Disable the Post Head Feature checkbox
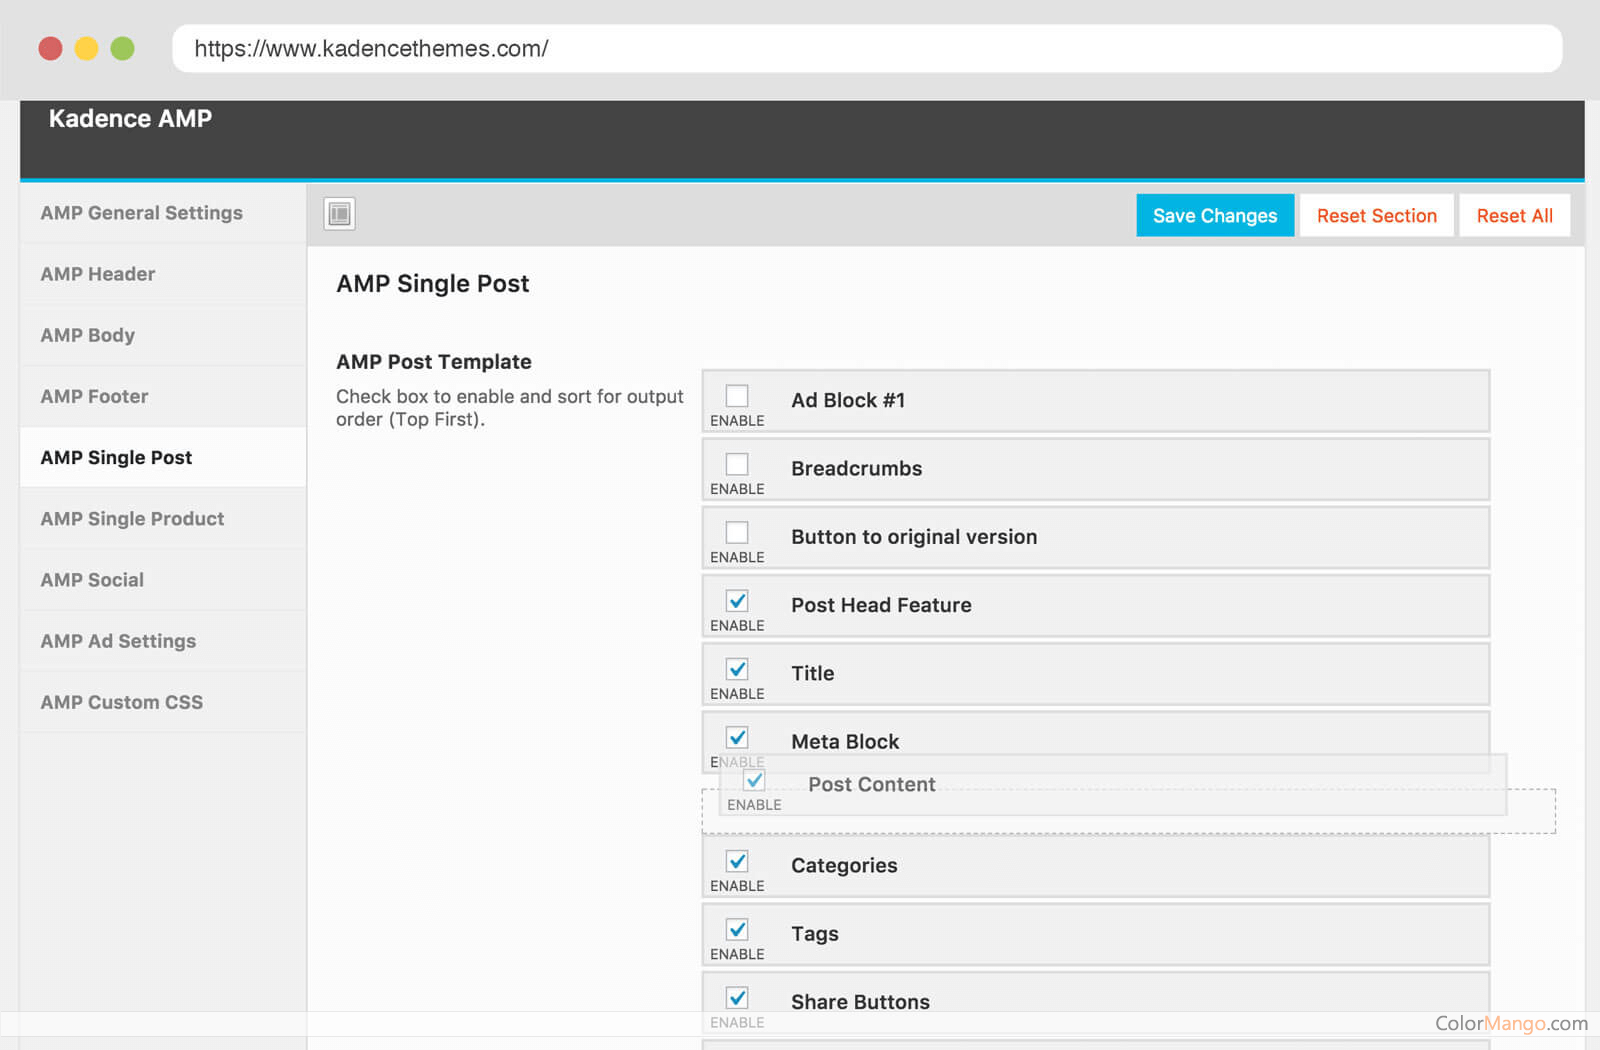Image resolution: width=1600 pixels, height=1050 pixels. (x=737, y=600)
